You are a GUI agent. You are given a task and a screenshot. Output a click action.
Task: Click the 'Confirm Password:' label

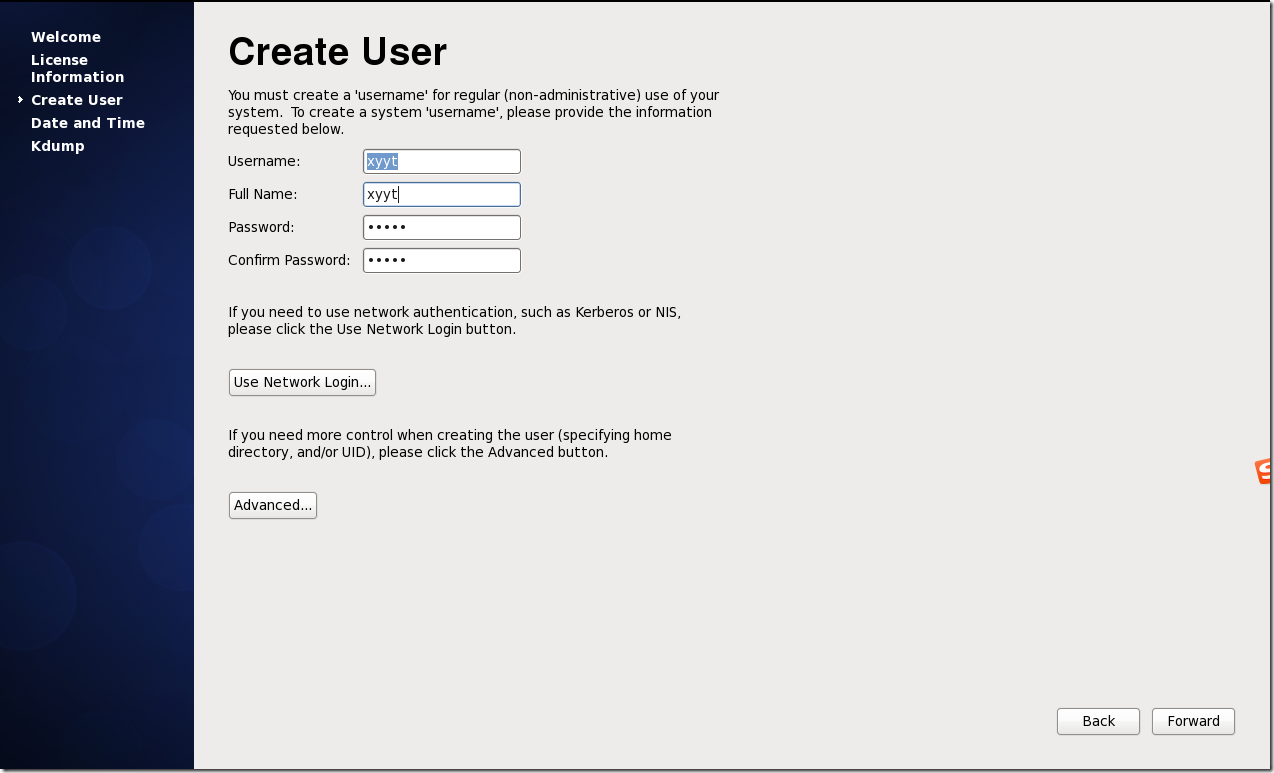click(x=289, y=260)
